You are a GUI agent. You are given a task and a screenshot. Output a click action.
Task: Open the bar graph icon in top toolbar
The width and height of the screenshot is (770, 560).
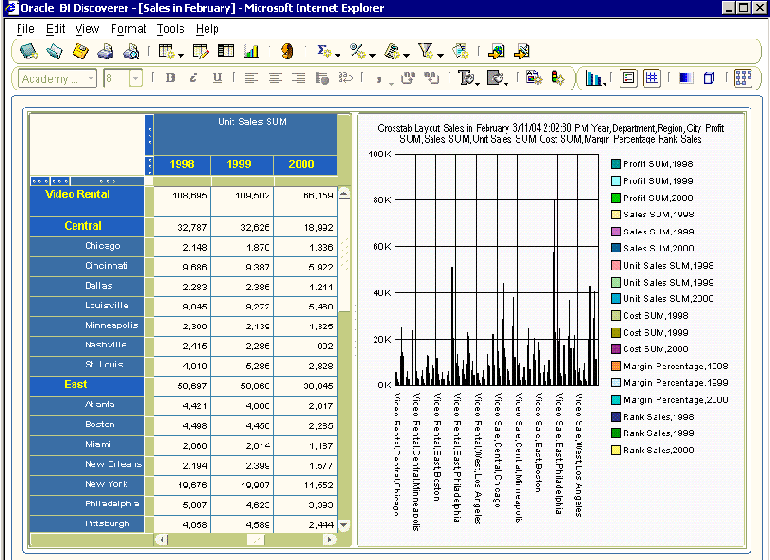point(251,51)
